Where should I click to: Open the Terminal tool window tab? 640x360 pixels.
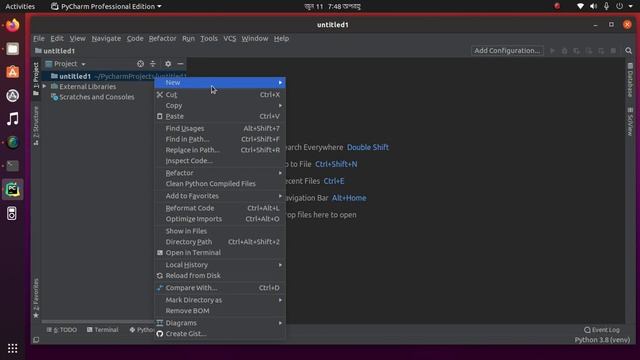pos(102,330)
